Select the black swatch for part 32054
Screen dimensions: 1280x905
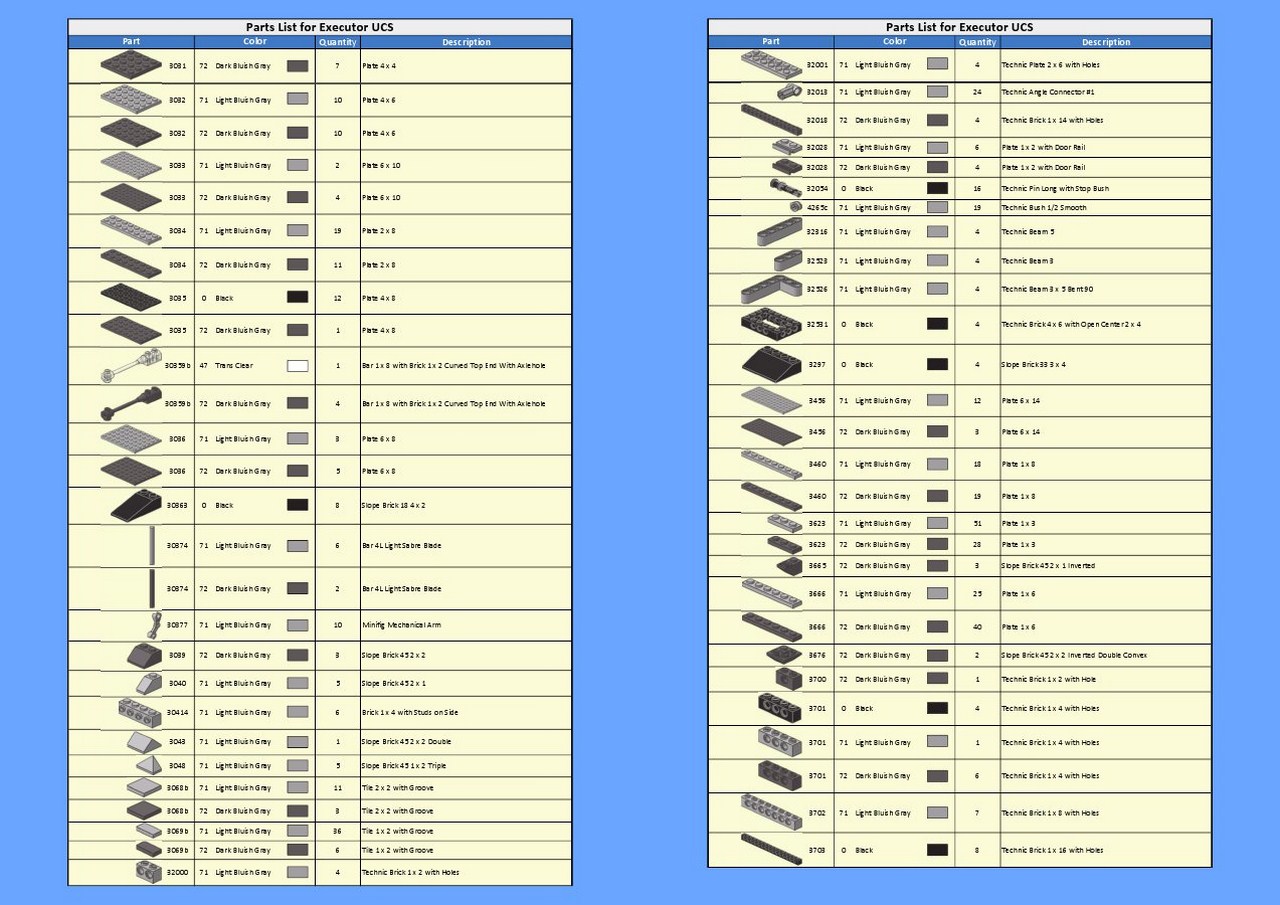937,188
